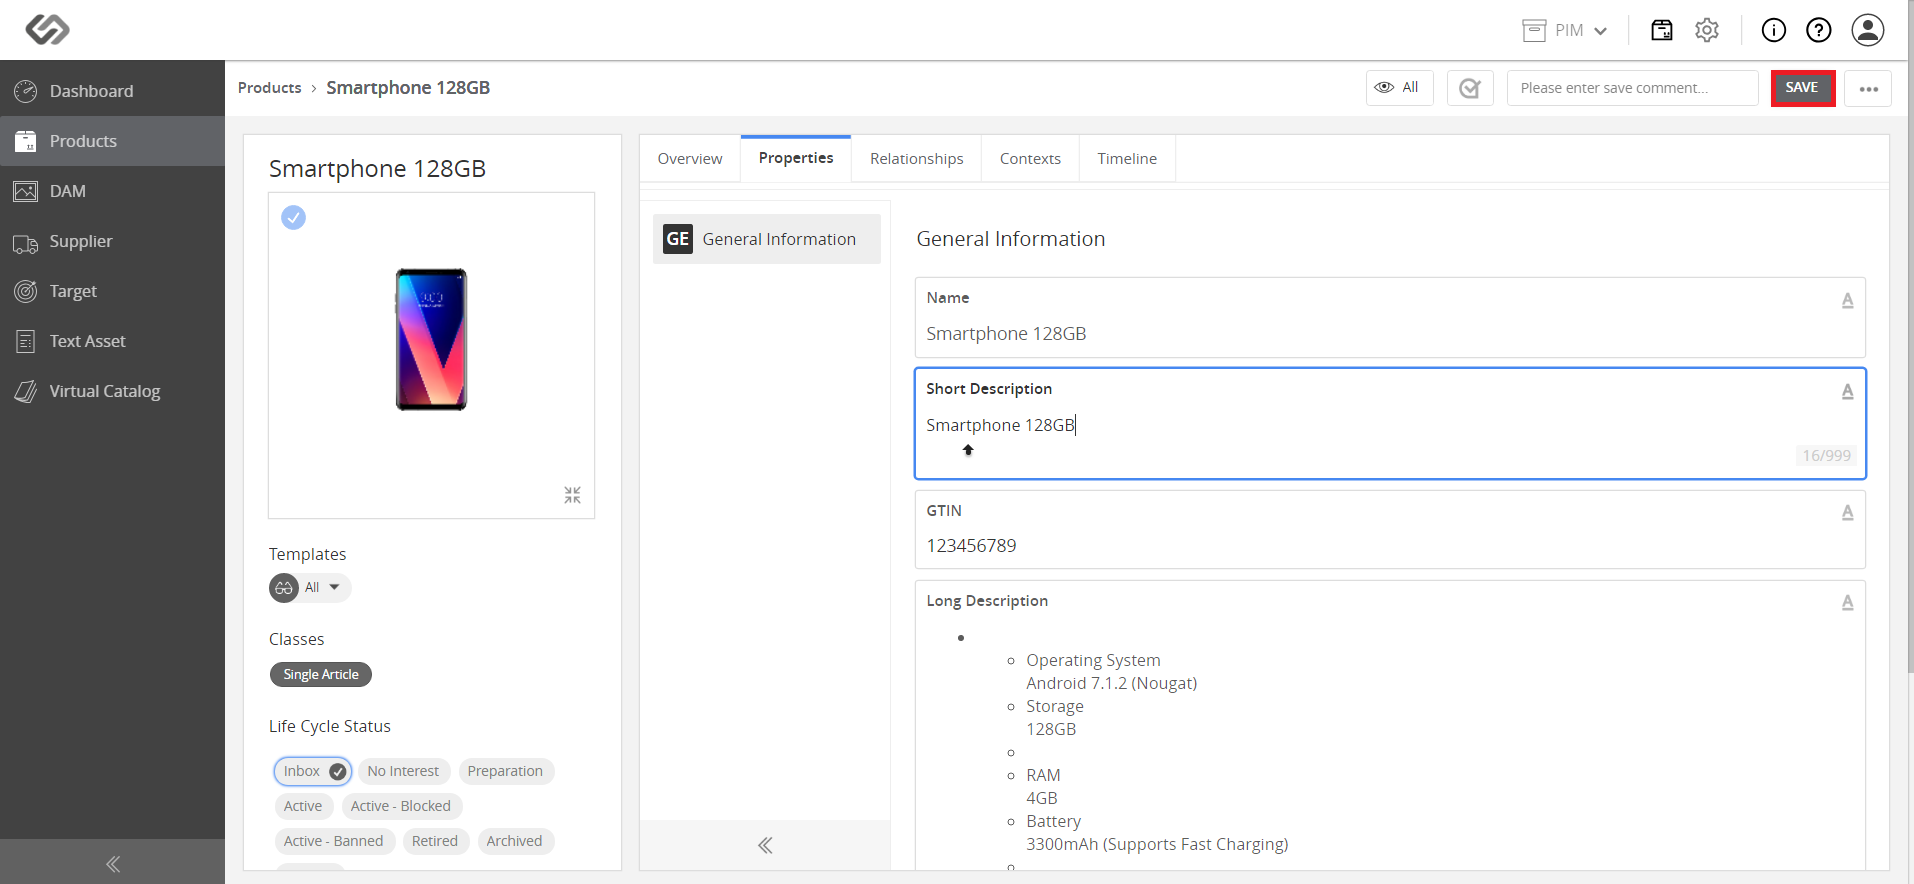Click the SAVE button

[1802, 88]
